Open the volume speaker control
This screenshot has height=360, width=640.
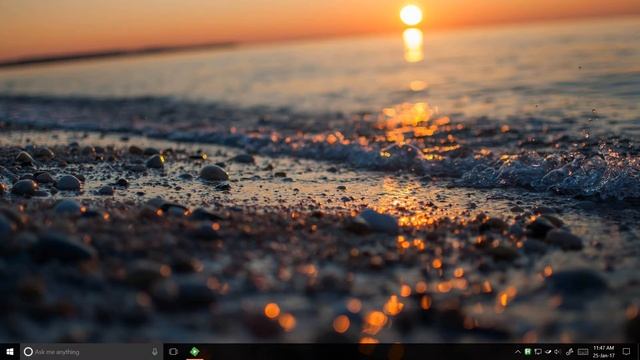tap(558, 352)
